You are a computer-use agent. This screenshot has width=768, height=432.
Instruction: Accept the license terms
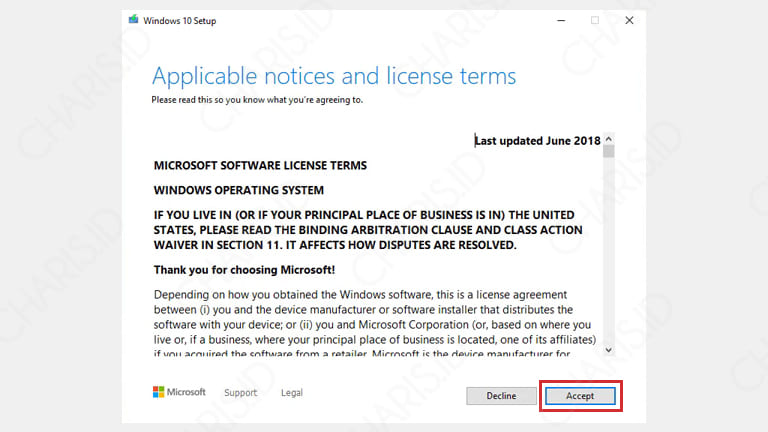tap(580, 396)
